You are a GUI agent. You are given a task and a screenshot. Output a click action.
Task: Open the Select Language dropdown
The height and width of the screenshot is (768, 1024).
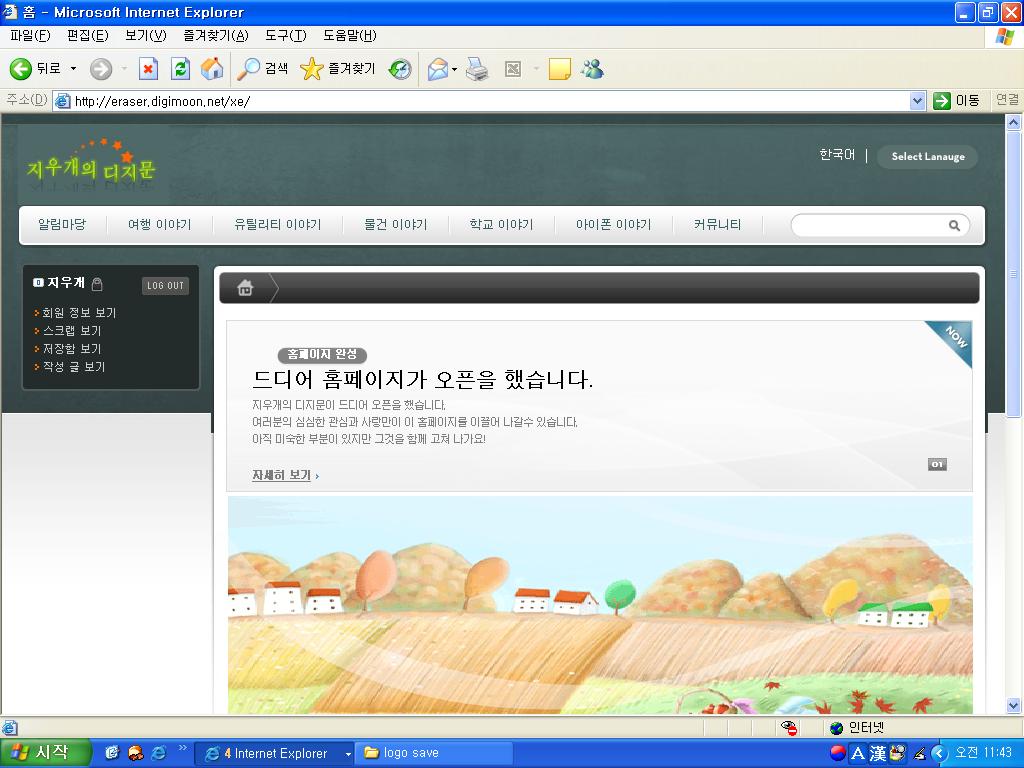tap(927, 157)
